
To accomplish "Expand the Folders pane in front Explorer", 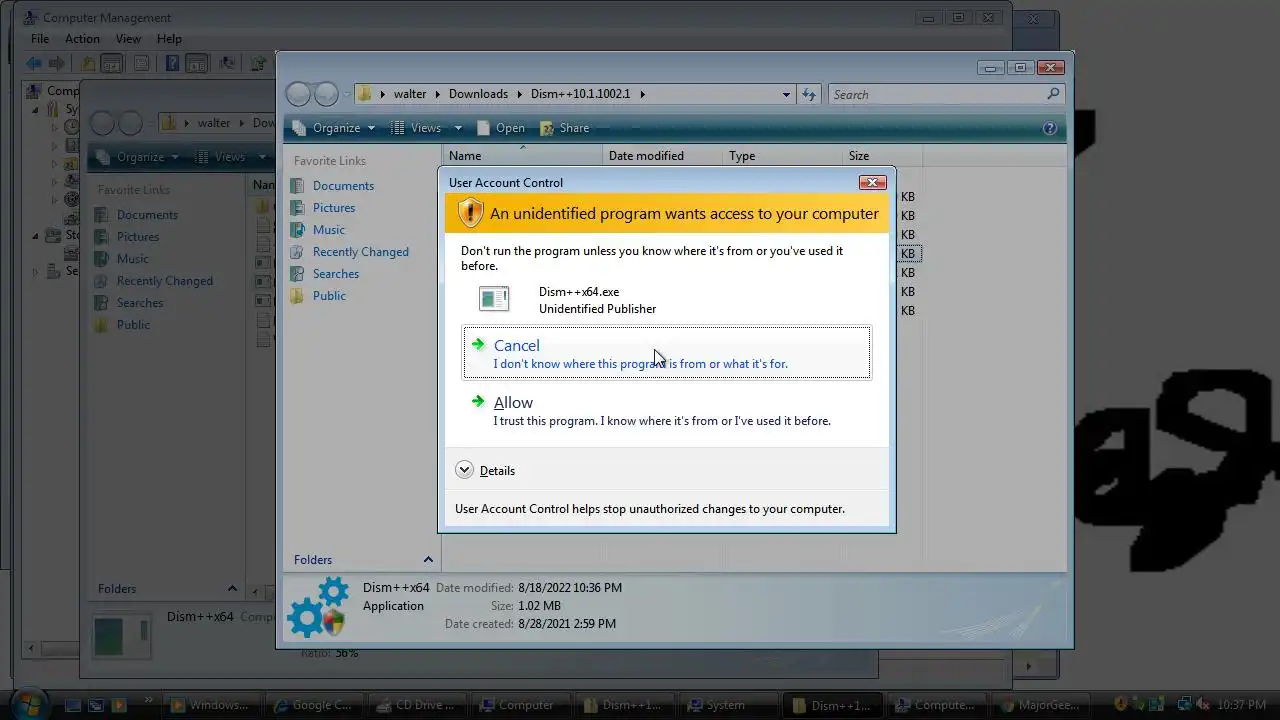I will click(428, 560).
